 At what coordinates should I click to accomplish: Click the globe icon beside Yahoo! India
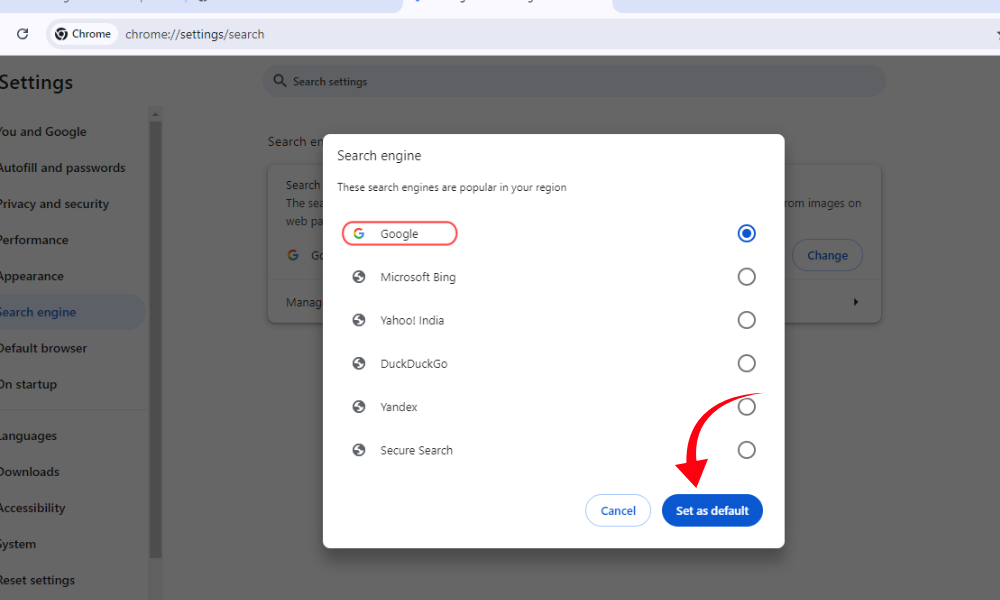359,320
